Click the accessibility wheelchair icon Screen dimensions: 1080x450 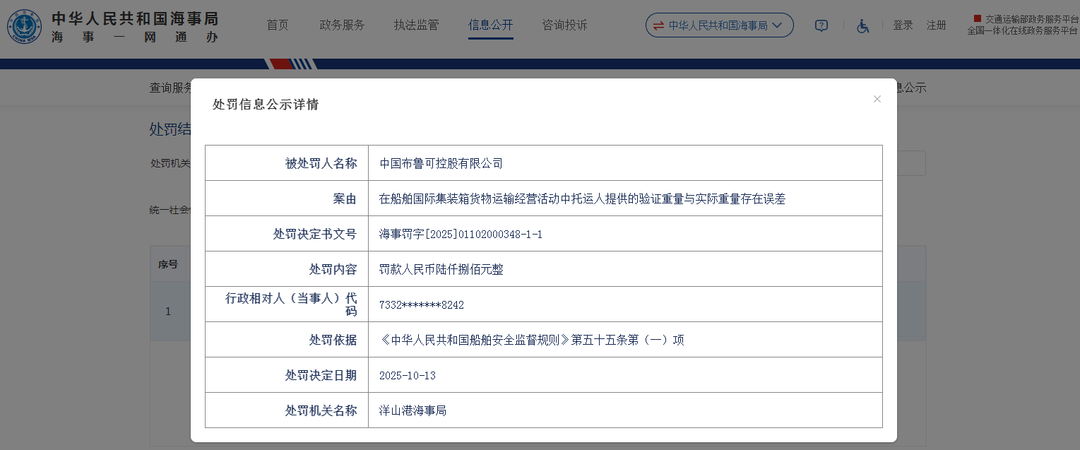862,26
